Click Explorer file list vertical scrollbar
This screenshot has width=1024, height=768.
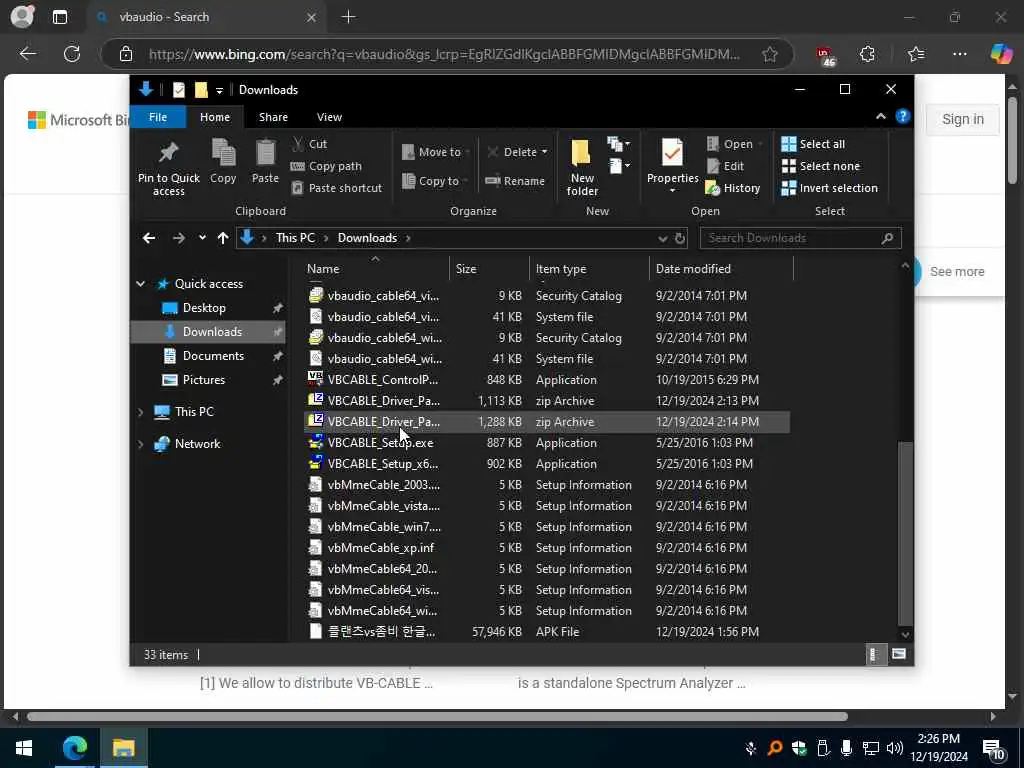[x=905, y=534]
